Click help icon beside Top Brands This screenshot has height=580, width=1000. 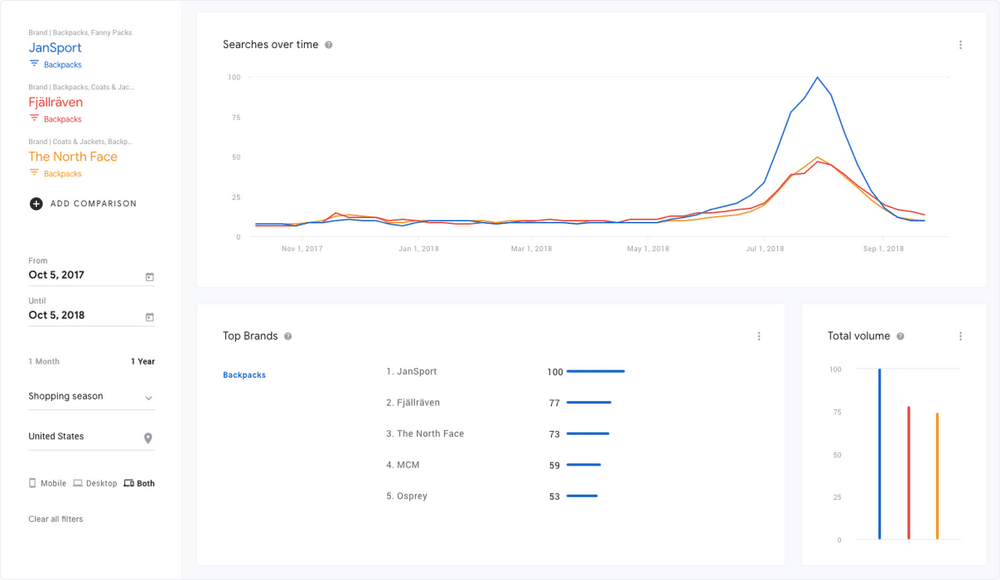point(288,336)
